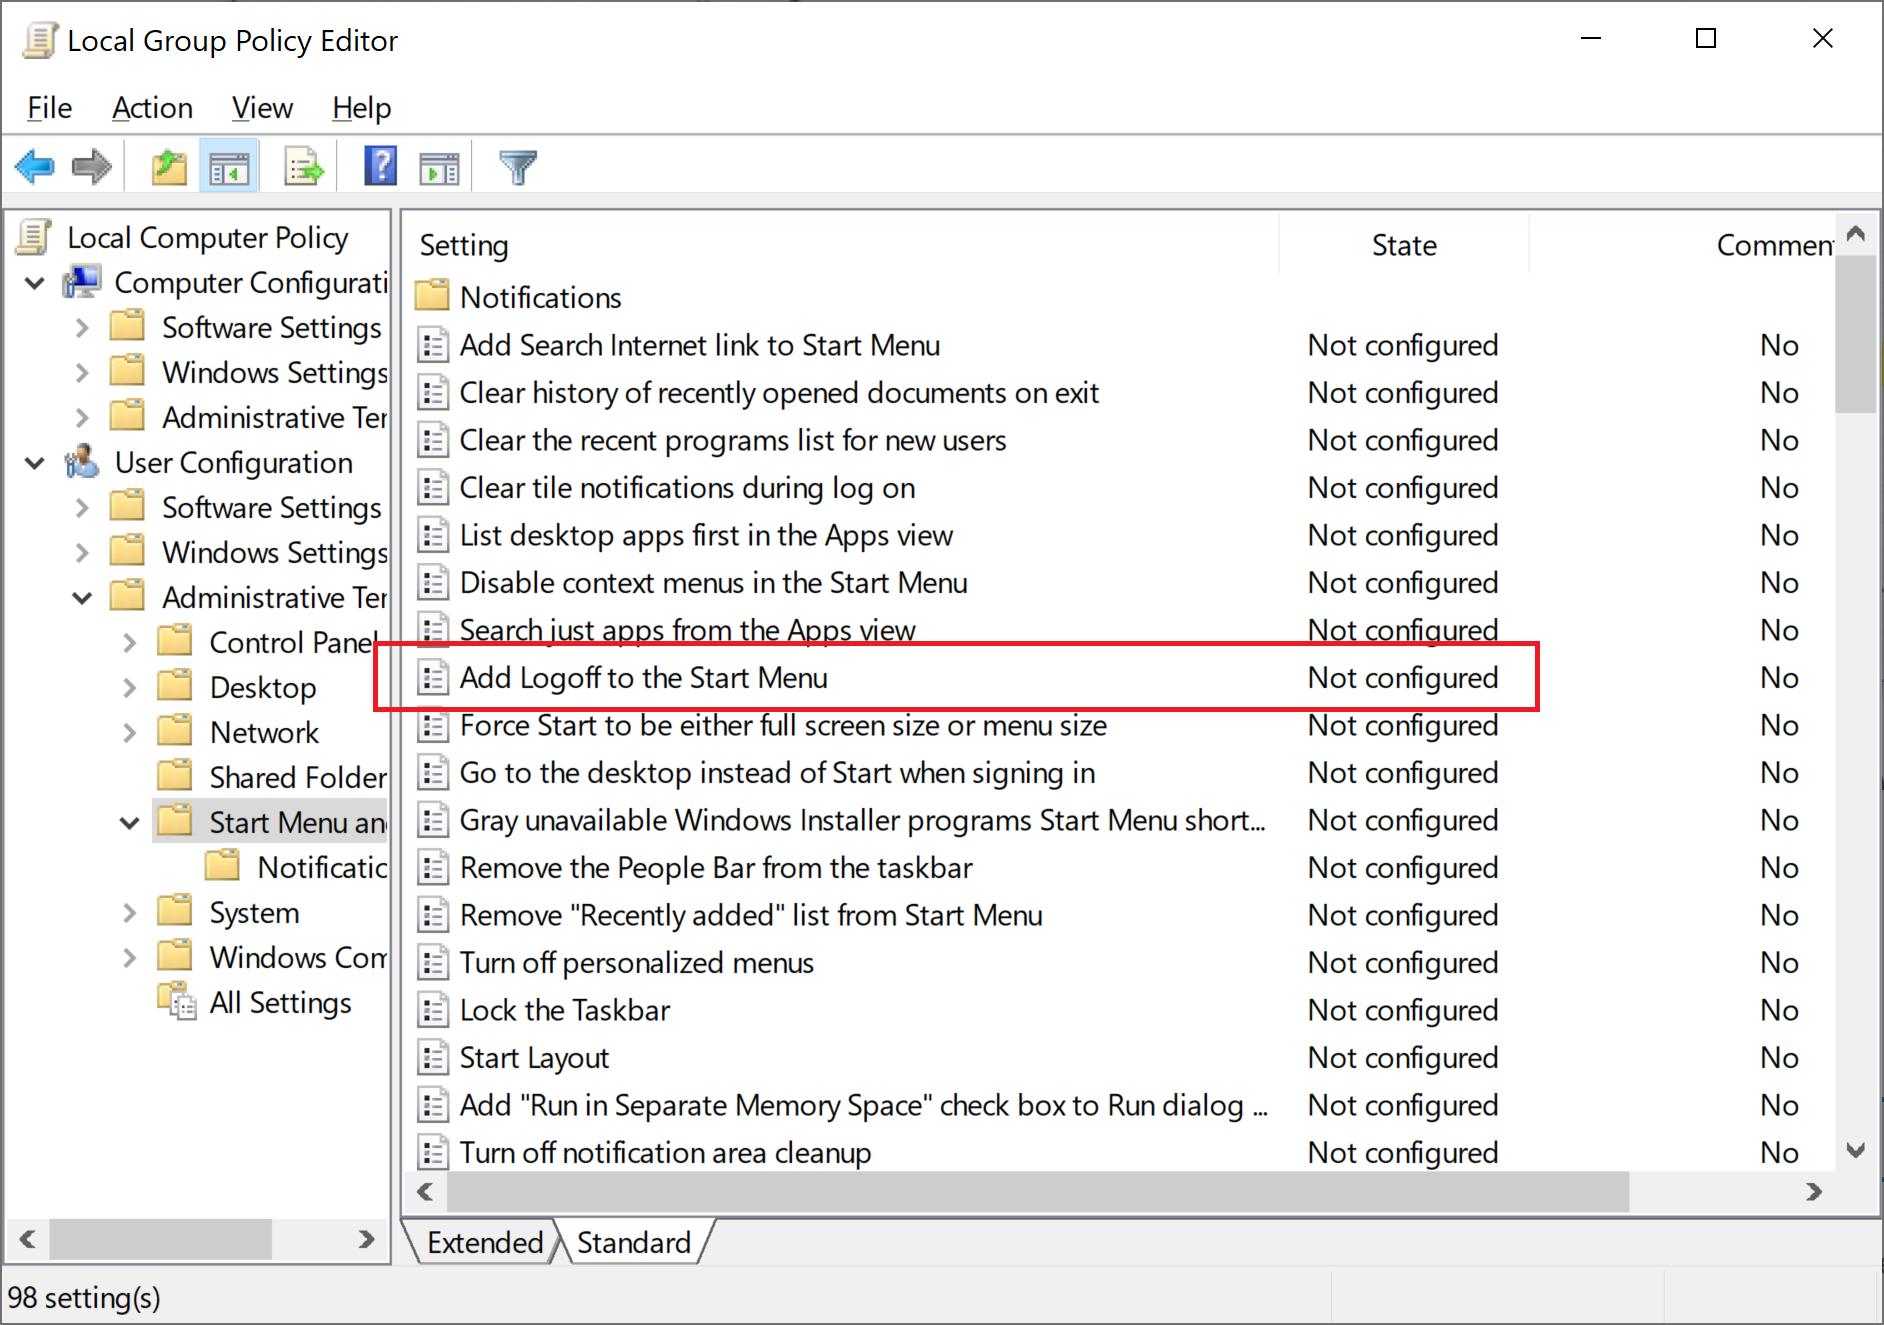The width and height of the screenshot is (1884, 1325).
Task: Toggle the action pane visibility
Action: tap(437, 165)
